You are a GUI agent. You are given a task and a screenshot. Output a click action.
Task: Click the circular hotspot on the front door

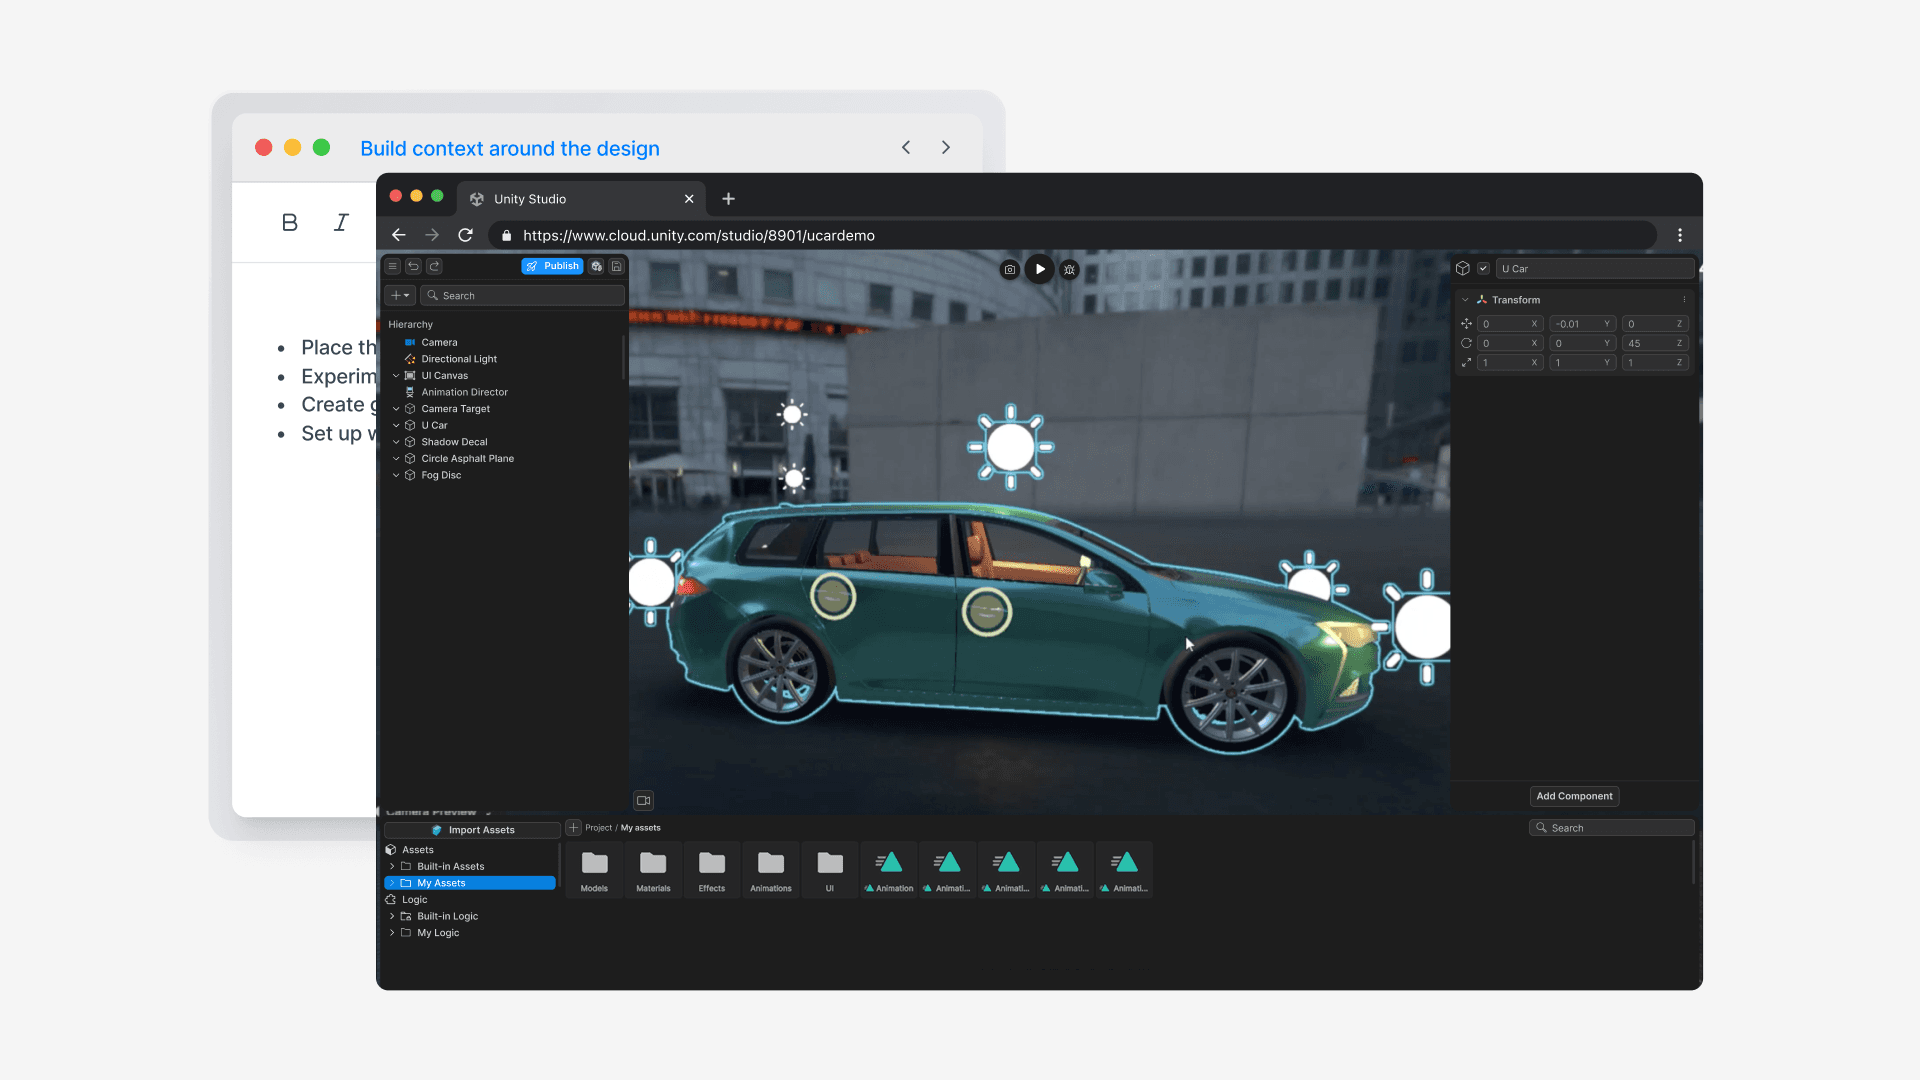coord(987,610)
